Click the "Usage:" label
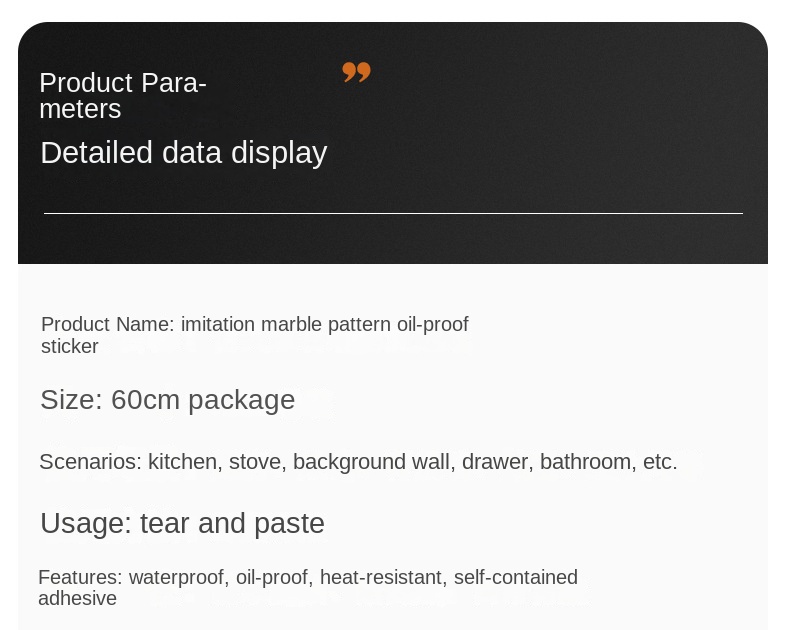Screen dimensions: 790x630 point(85,523)
